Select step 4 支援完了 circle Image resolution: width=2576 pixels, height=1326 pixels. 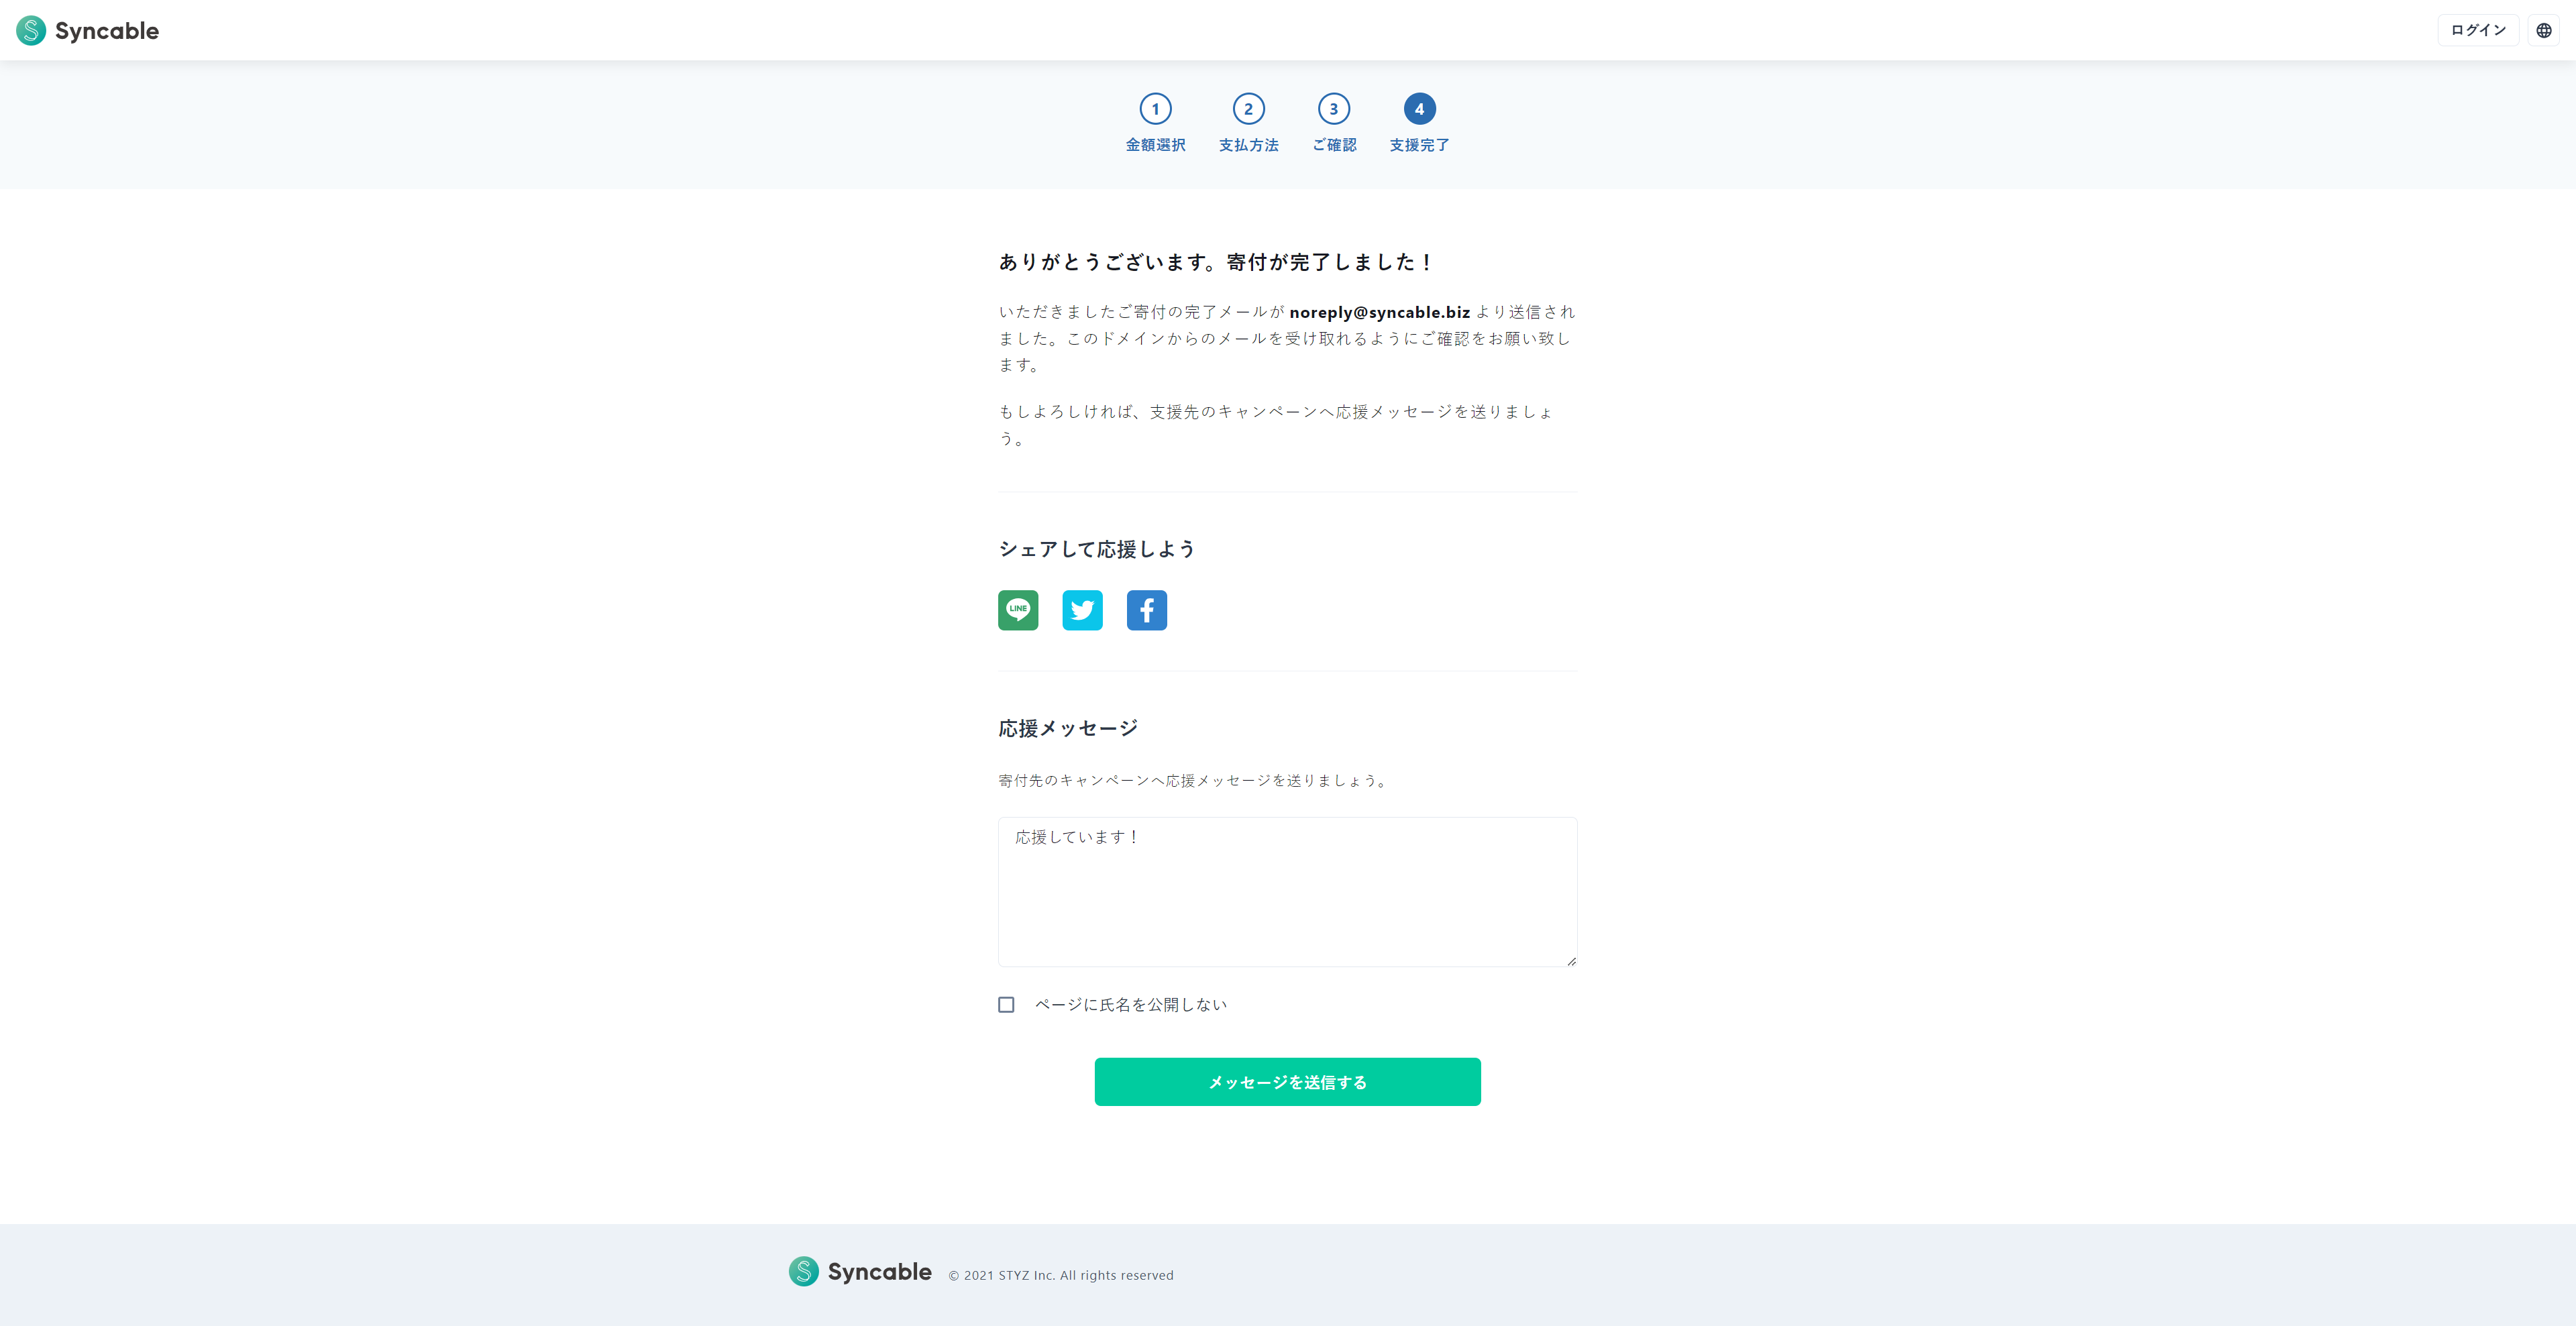1419,109
